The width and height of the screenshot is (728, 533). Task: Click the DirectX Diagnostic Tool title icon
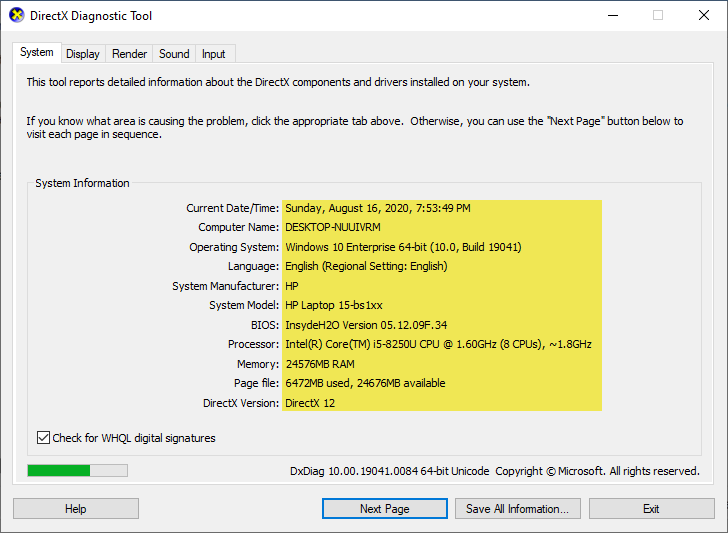(17, 15)
